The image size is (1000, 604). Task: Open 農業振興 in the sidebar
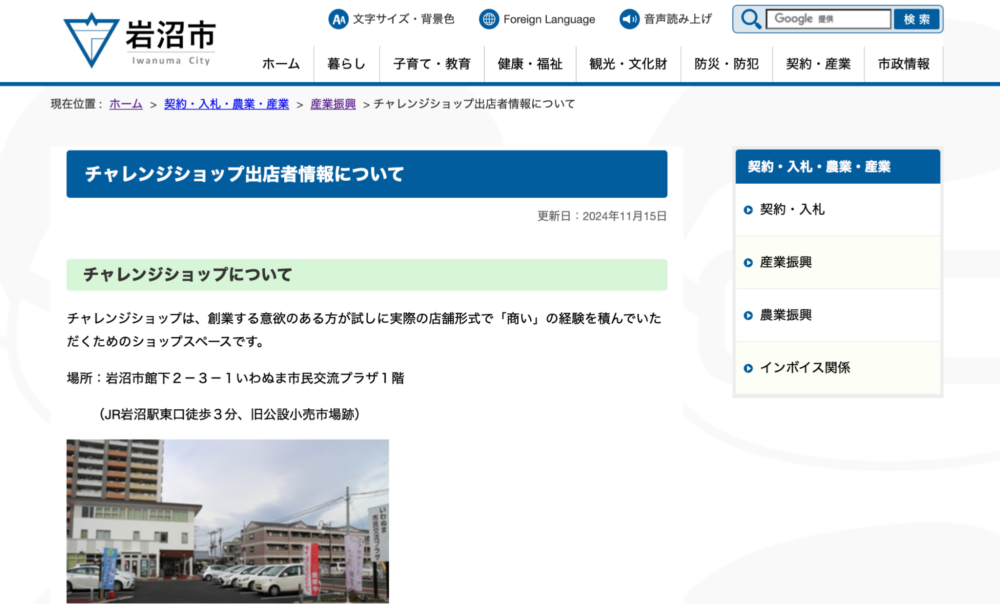tap(838, 315)
